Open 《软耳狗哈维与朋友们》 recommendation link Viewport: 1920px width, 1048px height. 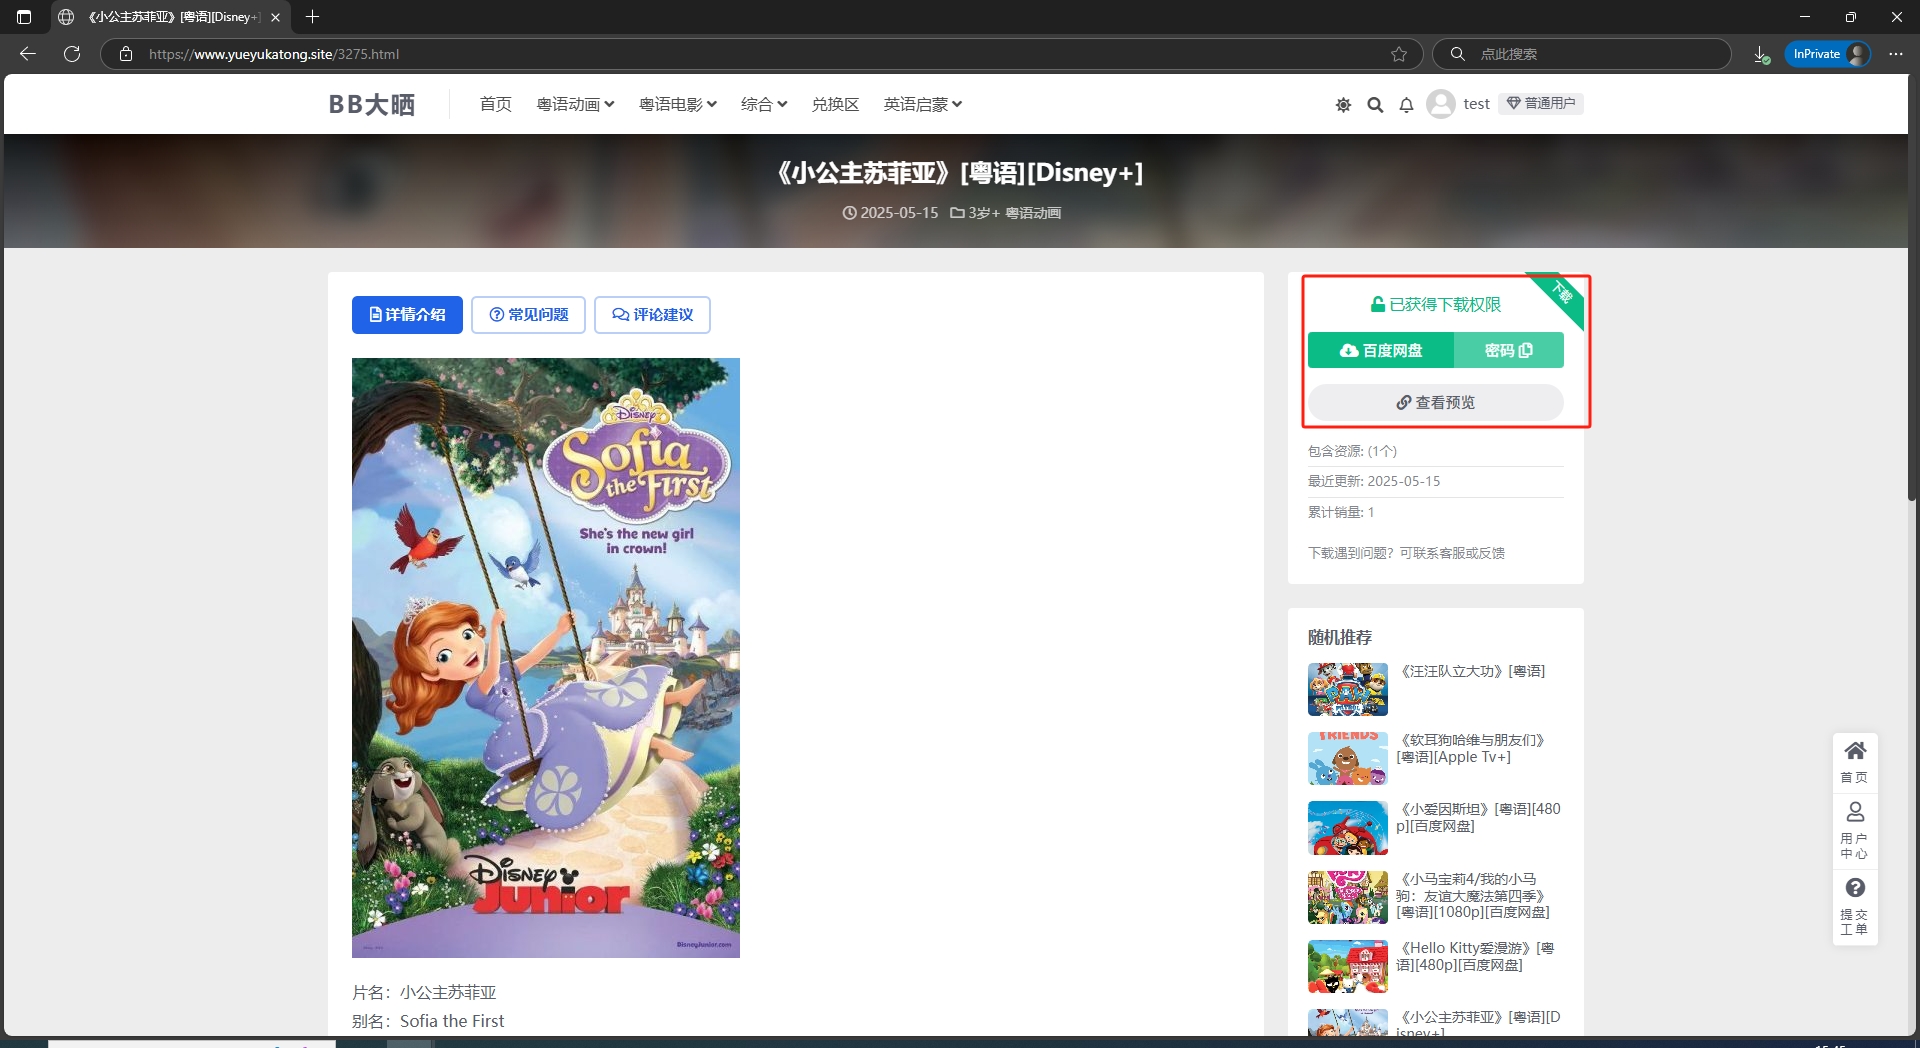click(1471, 748)
